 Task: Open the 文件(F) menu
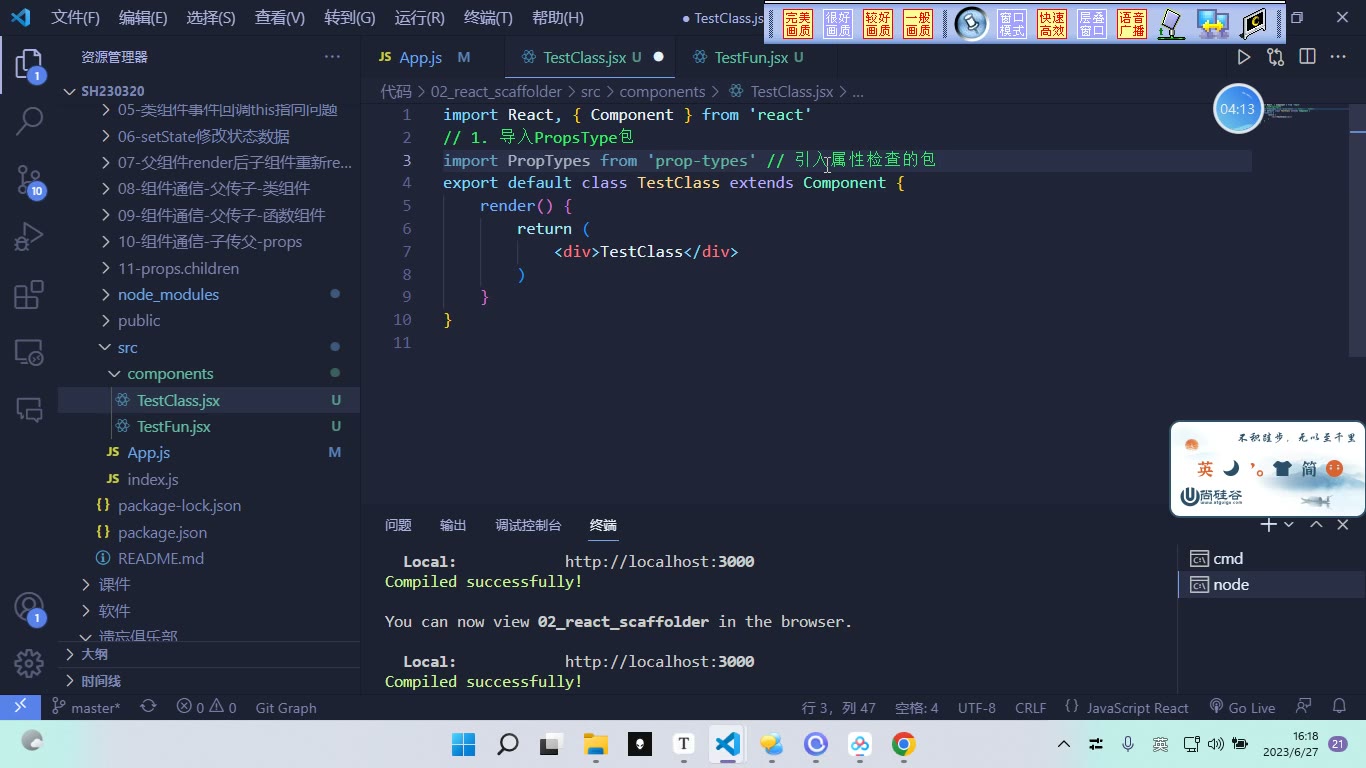[76, 18]
